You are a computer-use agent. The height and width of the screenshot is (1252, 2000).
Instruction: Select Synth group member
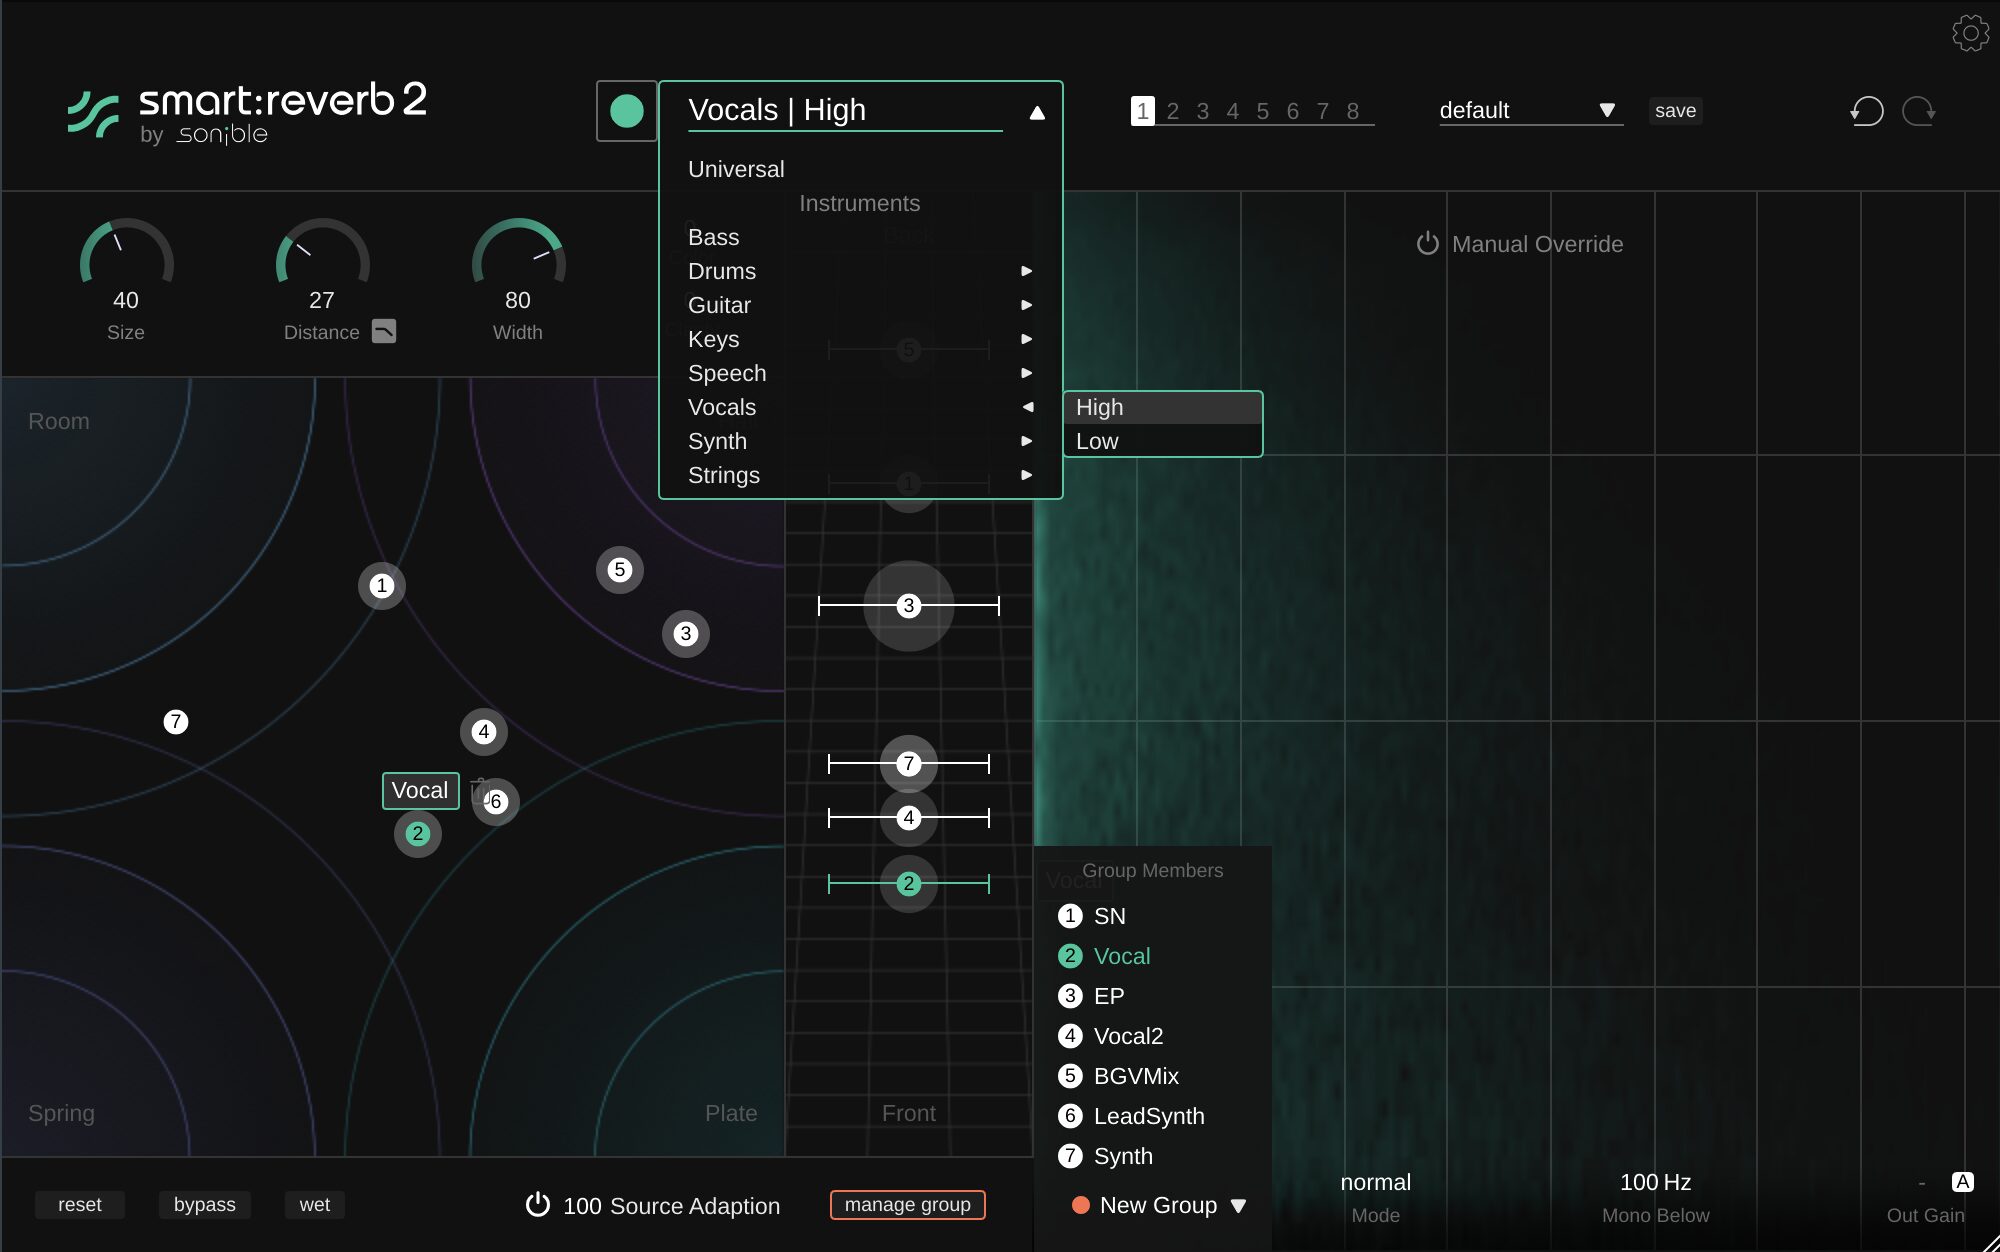1106,1156
